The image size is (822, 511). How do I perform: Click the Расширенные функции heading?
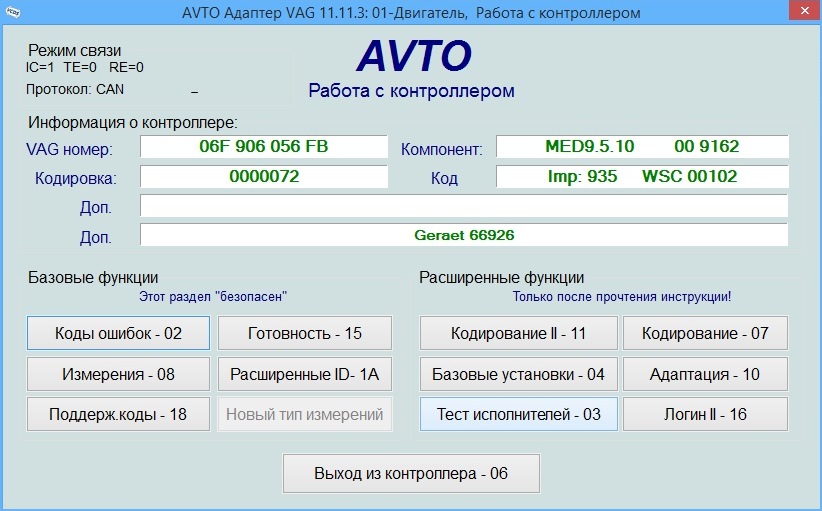tap(502, 277)
